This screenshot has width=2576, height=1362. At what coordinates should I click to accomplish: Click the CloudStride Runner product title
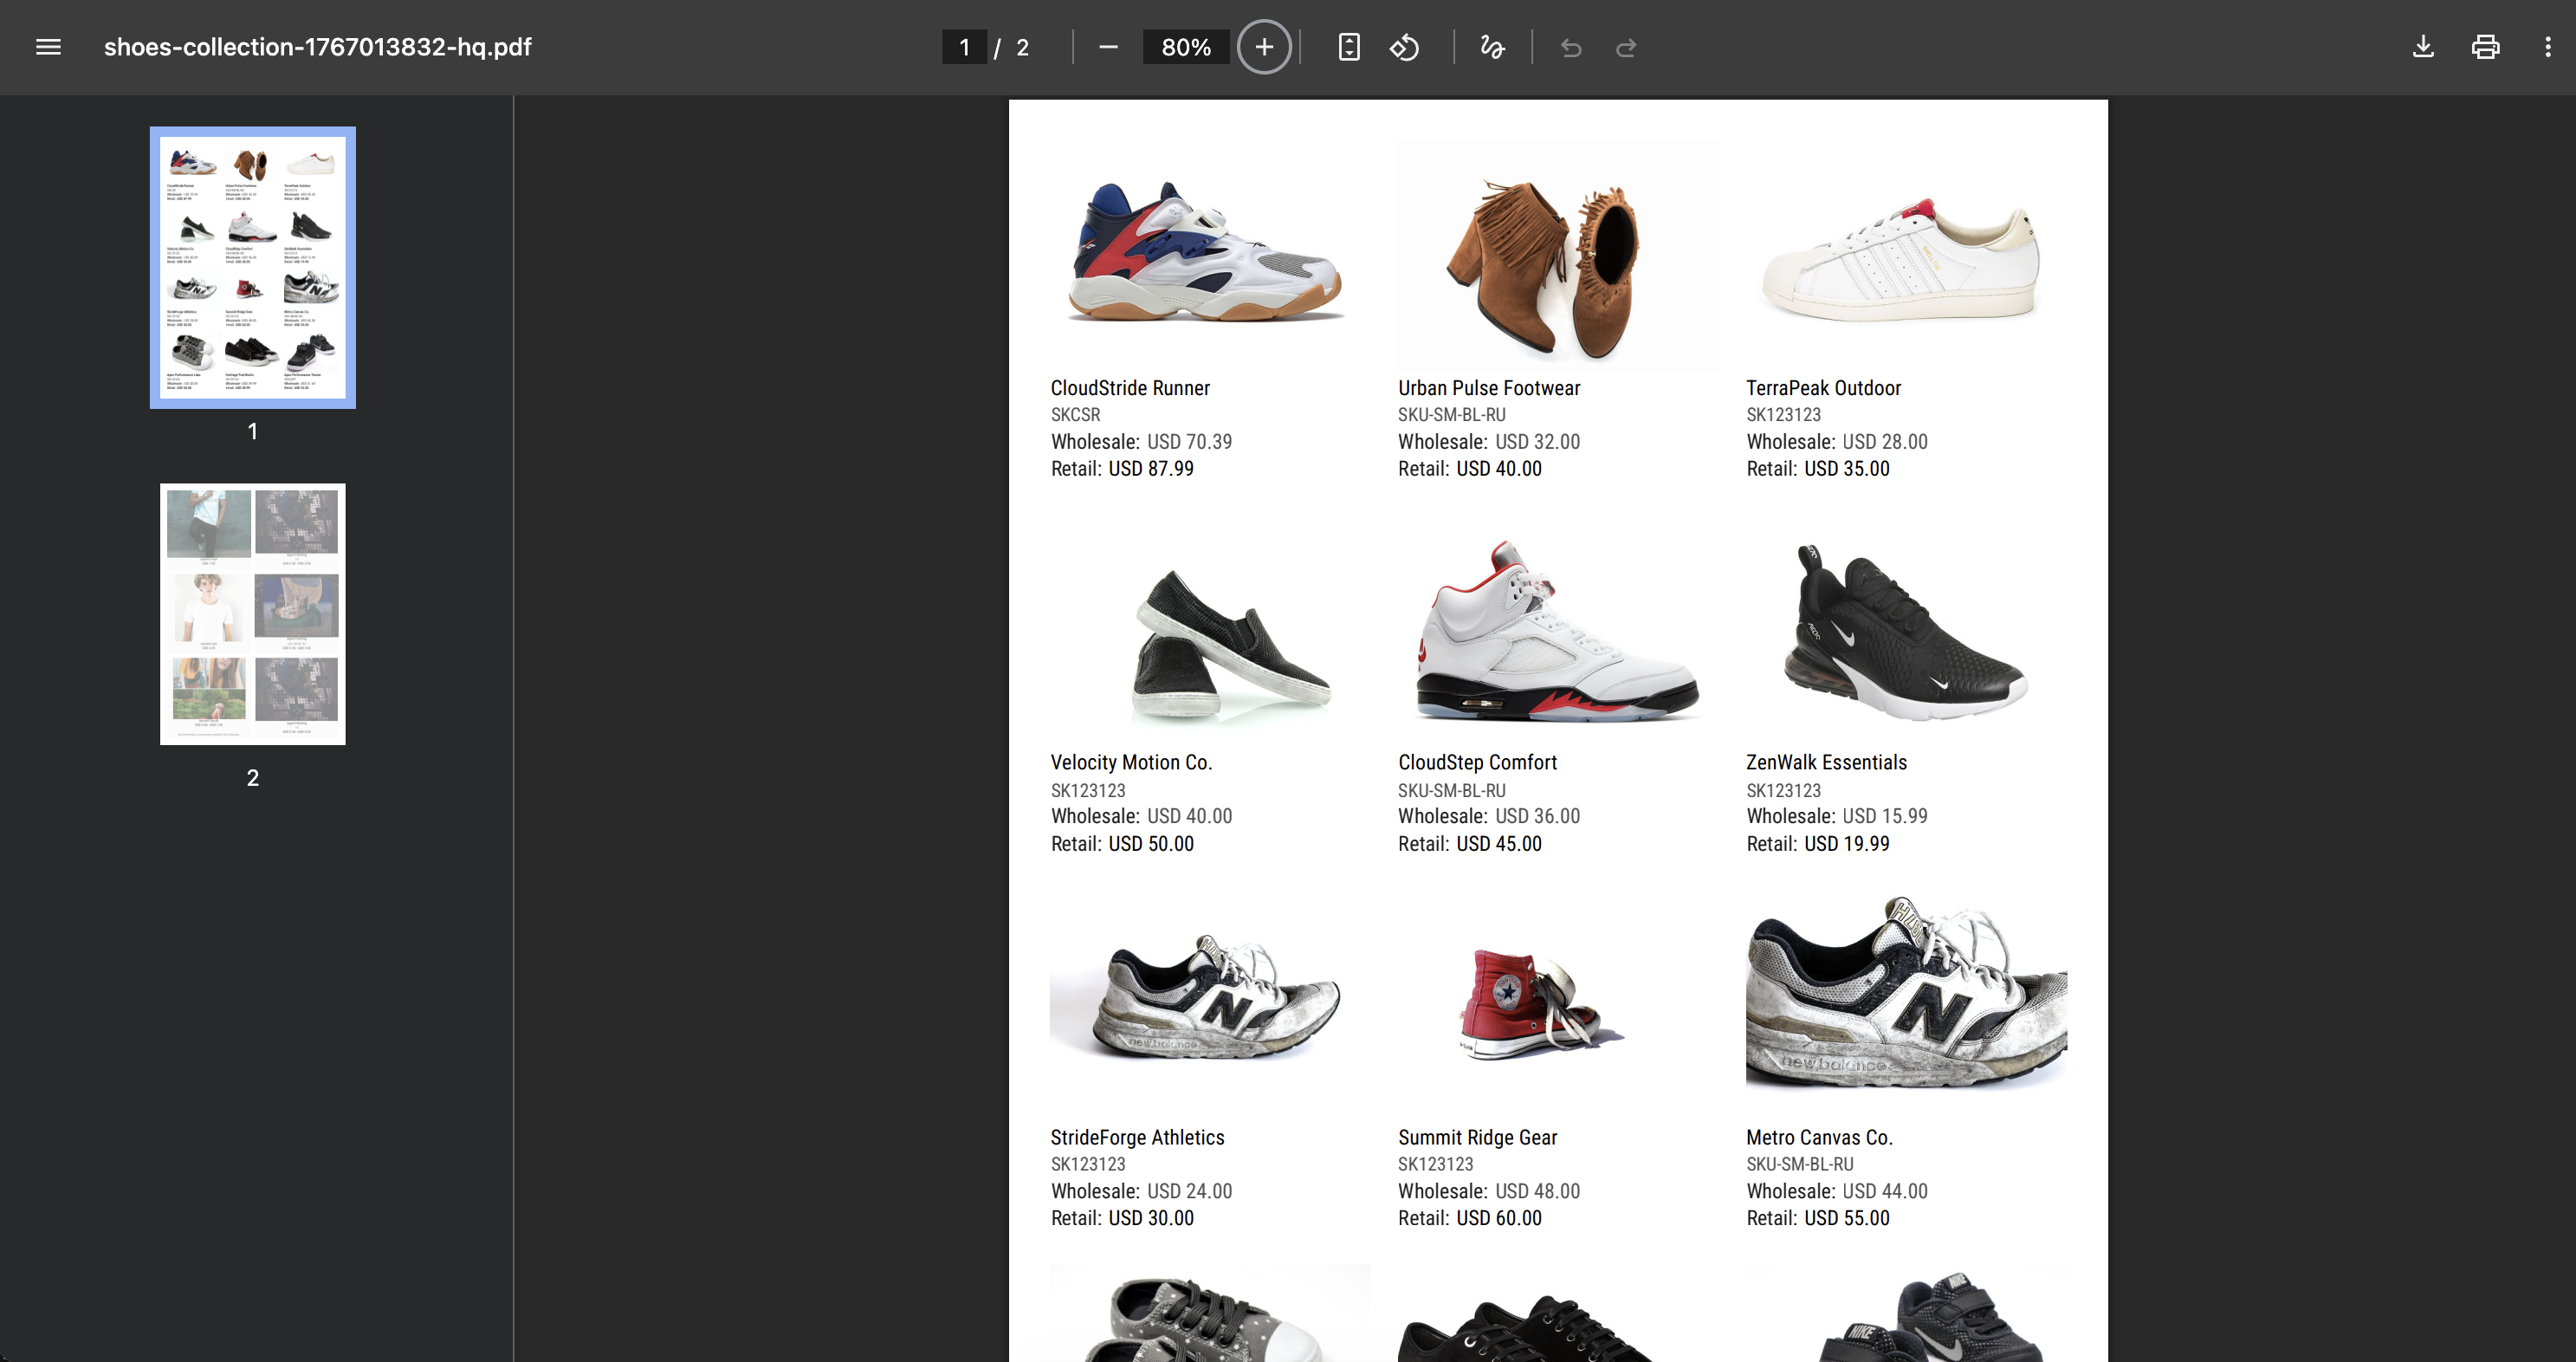1129,388
